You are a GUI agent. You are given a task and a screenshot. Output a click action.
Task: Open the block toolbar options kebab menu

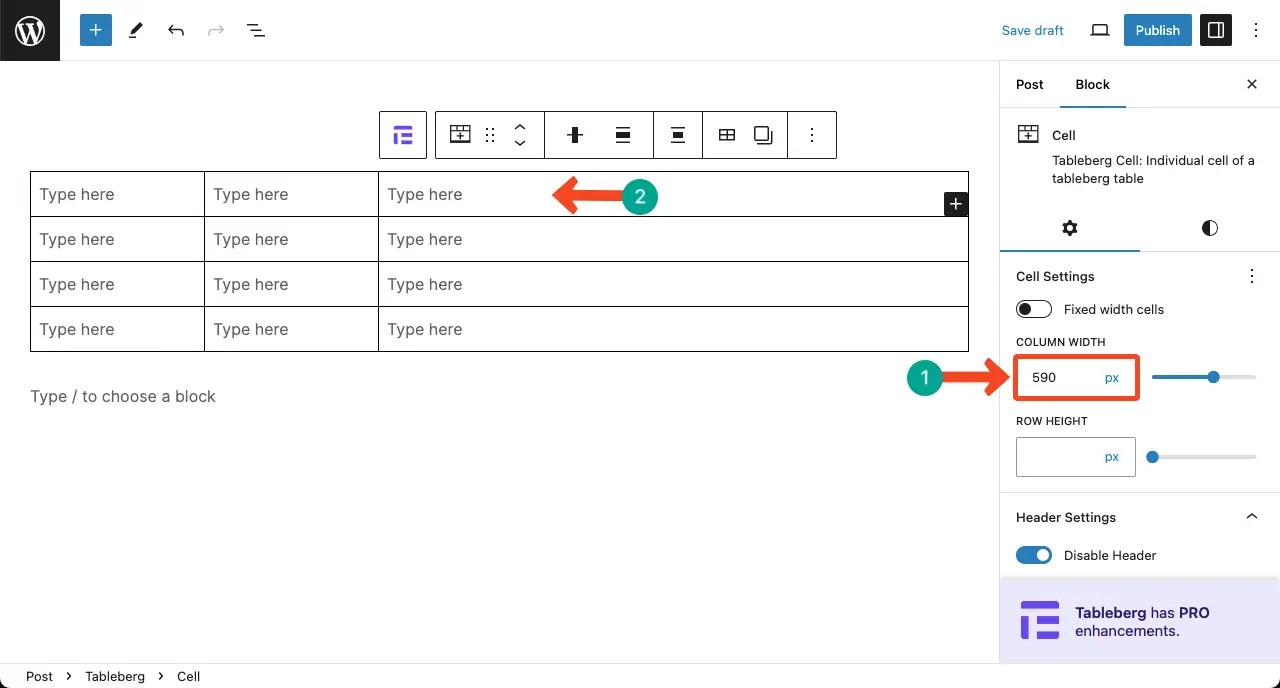812,134
